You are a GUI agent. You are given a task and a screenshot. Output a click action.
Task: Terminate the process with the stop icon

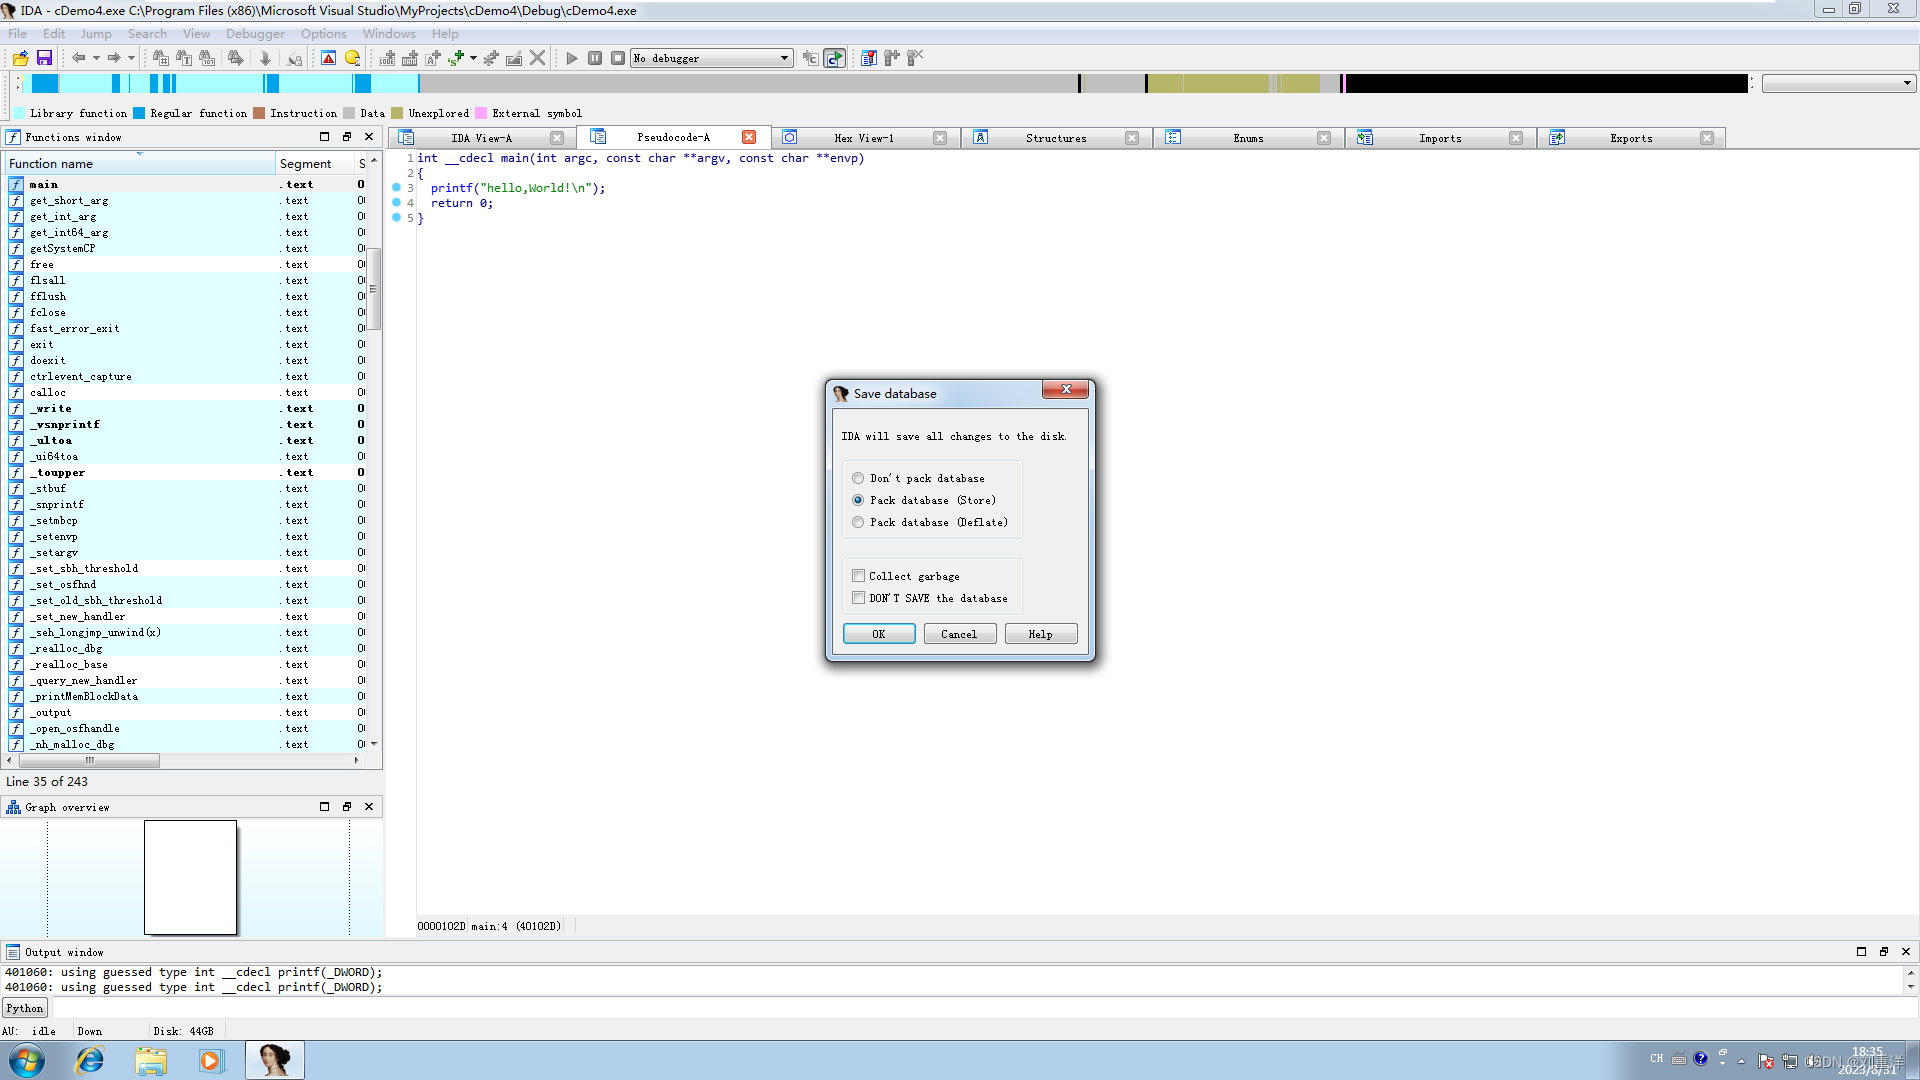click(618, 58)
